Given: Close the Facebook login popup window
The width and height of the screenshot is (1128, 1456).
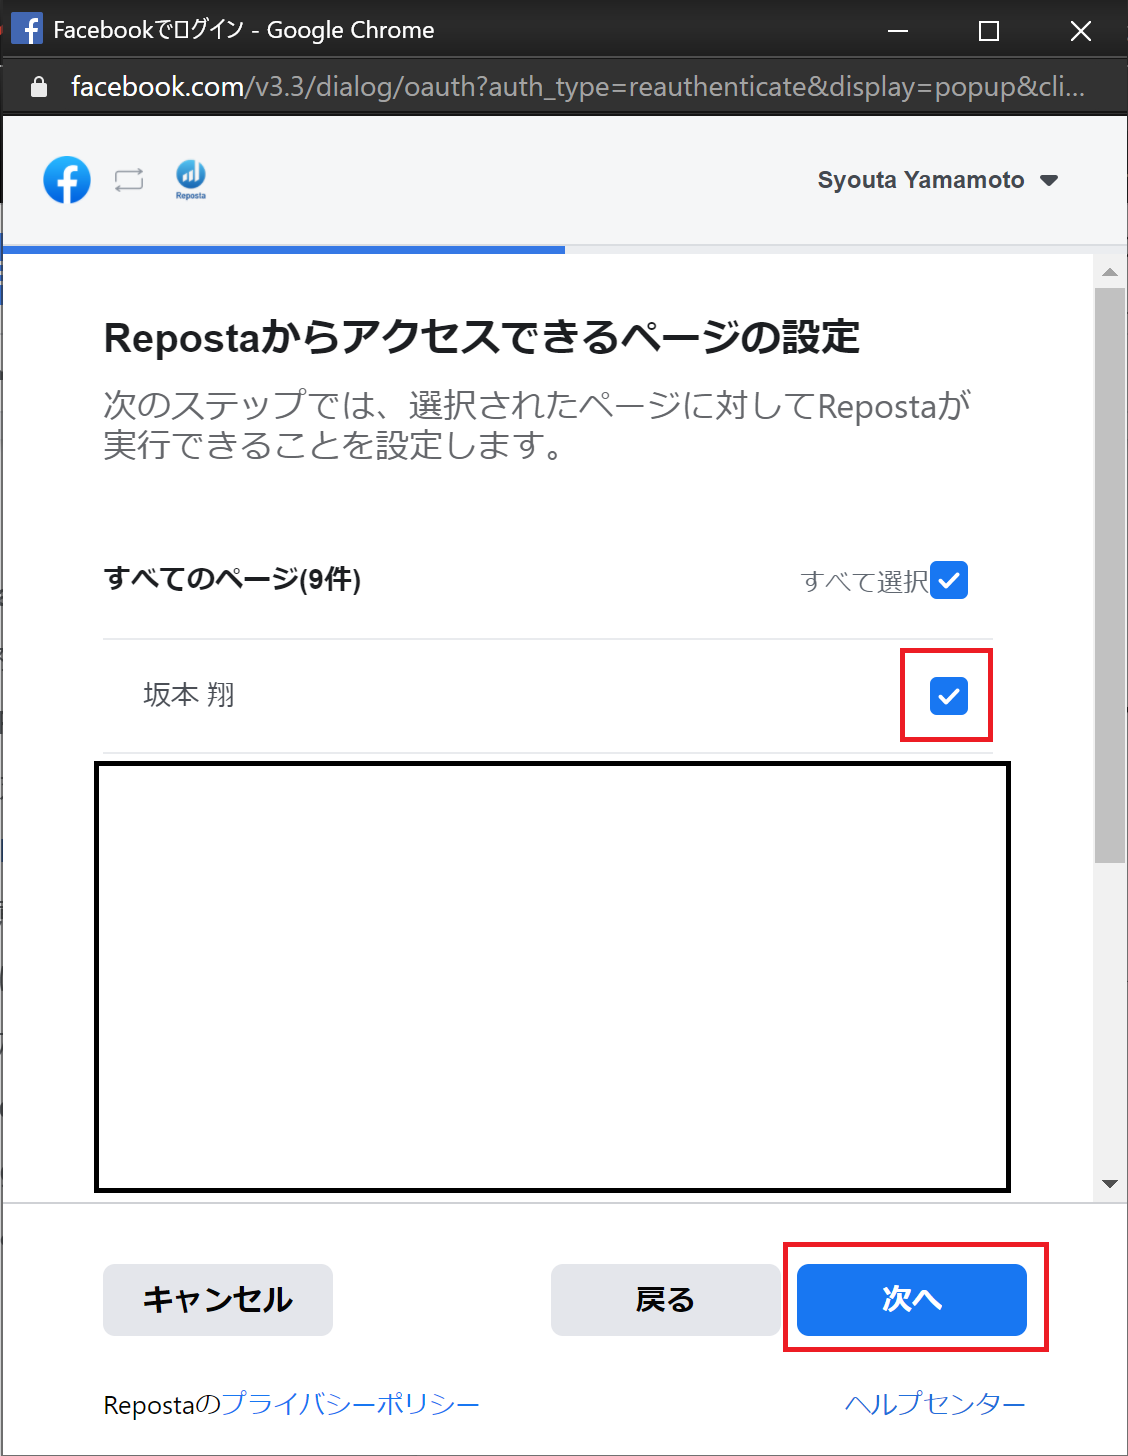Looking at the screenshot, I should point(1081,31).
